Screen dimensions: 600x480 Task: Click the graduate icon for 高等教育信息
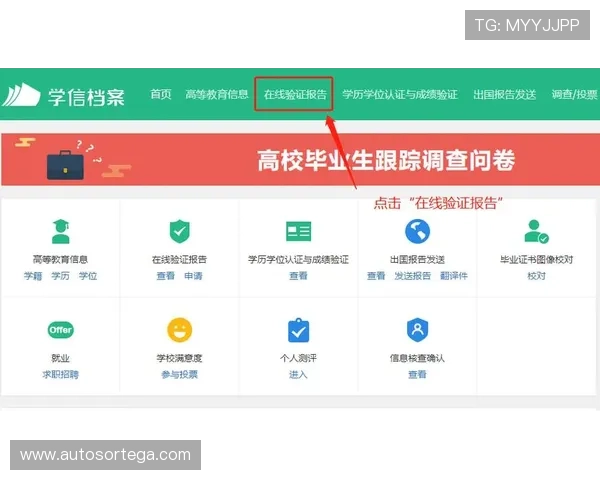pos(60,231)
